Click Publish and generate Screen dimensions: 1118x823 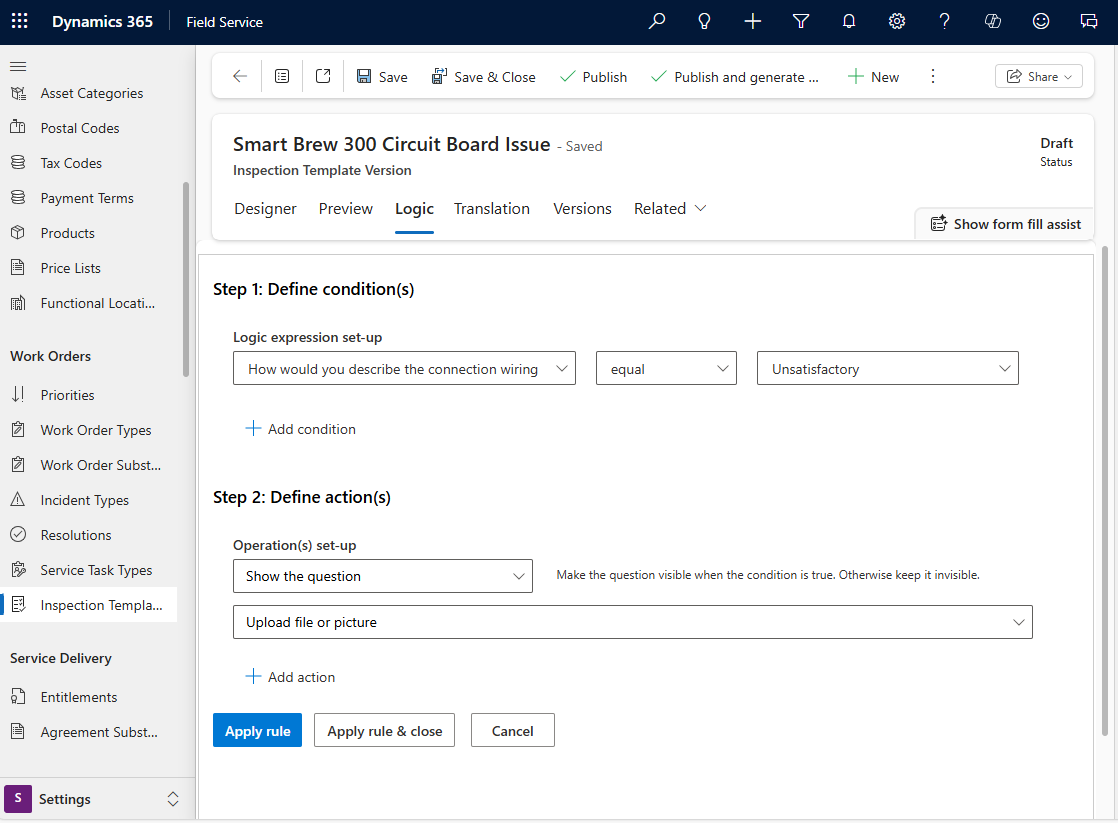tap(735, 76)
